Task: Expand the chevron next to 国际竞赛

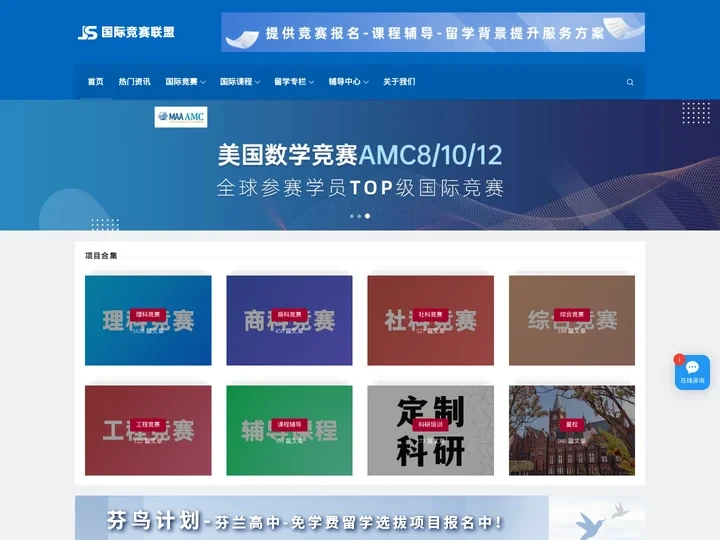Action: click(203, 82)
